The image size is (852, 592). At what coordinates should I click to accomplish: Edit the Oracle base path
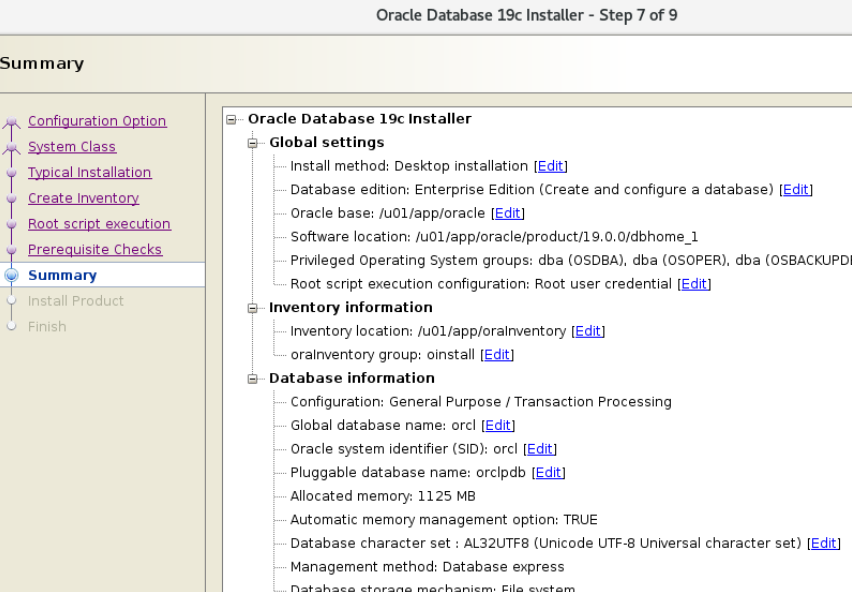(507, 213)
